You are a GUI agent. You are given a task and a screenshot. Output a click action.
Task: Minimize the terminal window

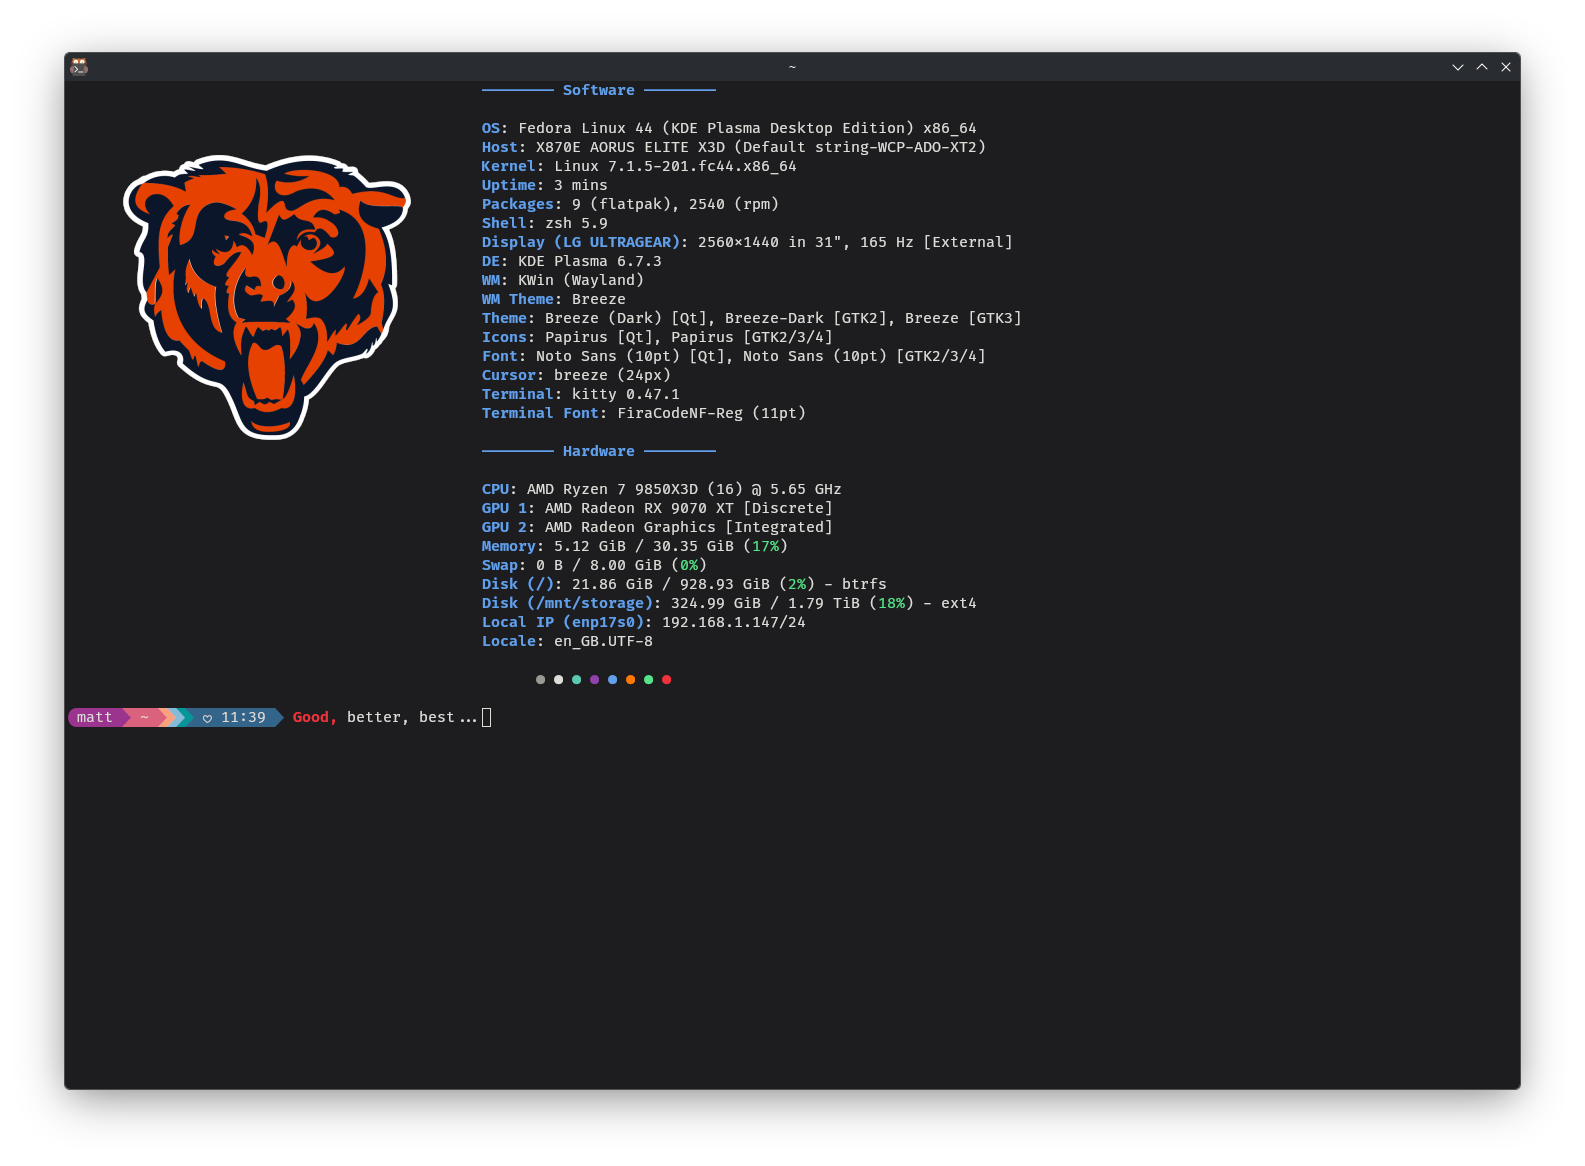(x=1458, y=67)
